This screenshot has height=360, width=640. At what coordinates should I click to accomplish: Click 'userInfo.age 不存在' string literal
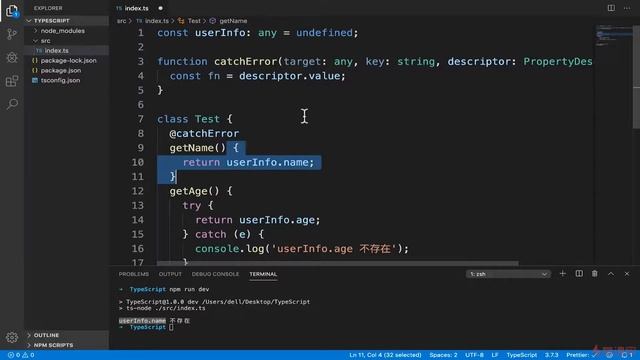click(x=333, y=249)
